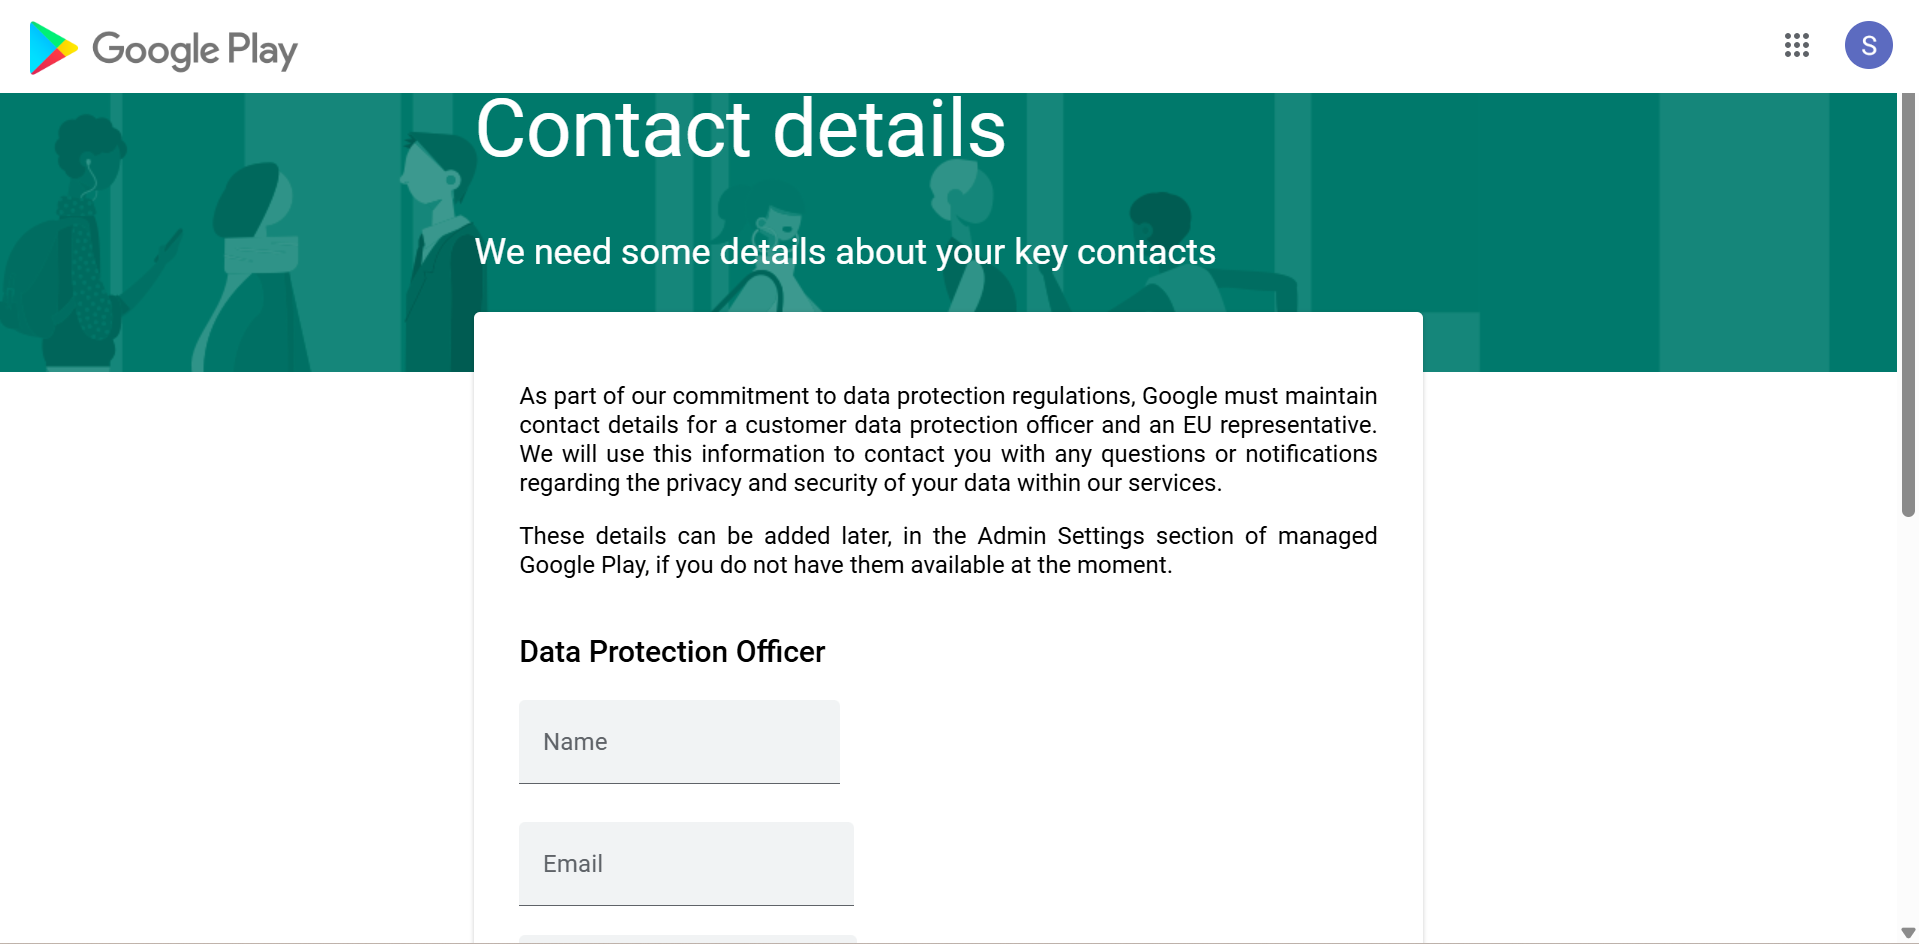Click the partially visible field below Email
The height and width of the screenshot is (944, 1919).
(x=688, y=939)
